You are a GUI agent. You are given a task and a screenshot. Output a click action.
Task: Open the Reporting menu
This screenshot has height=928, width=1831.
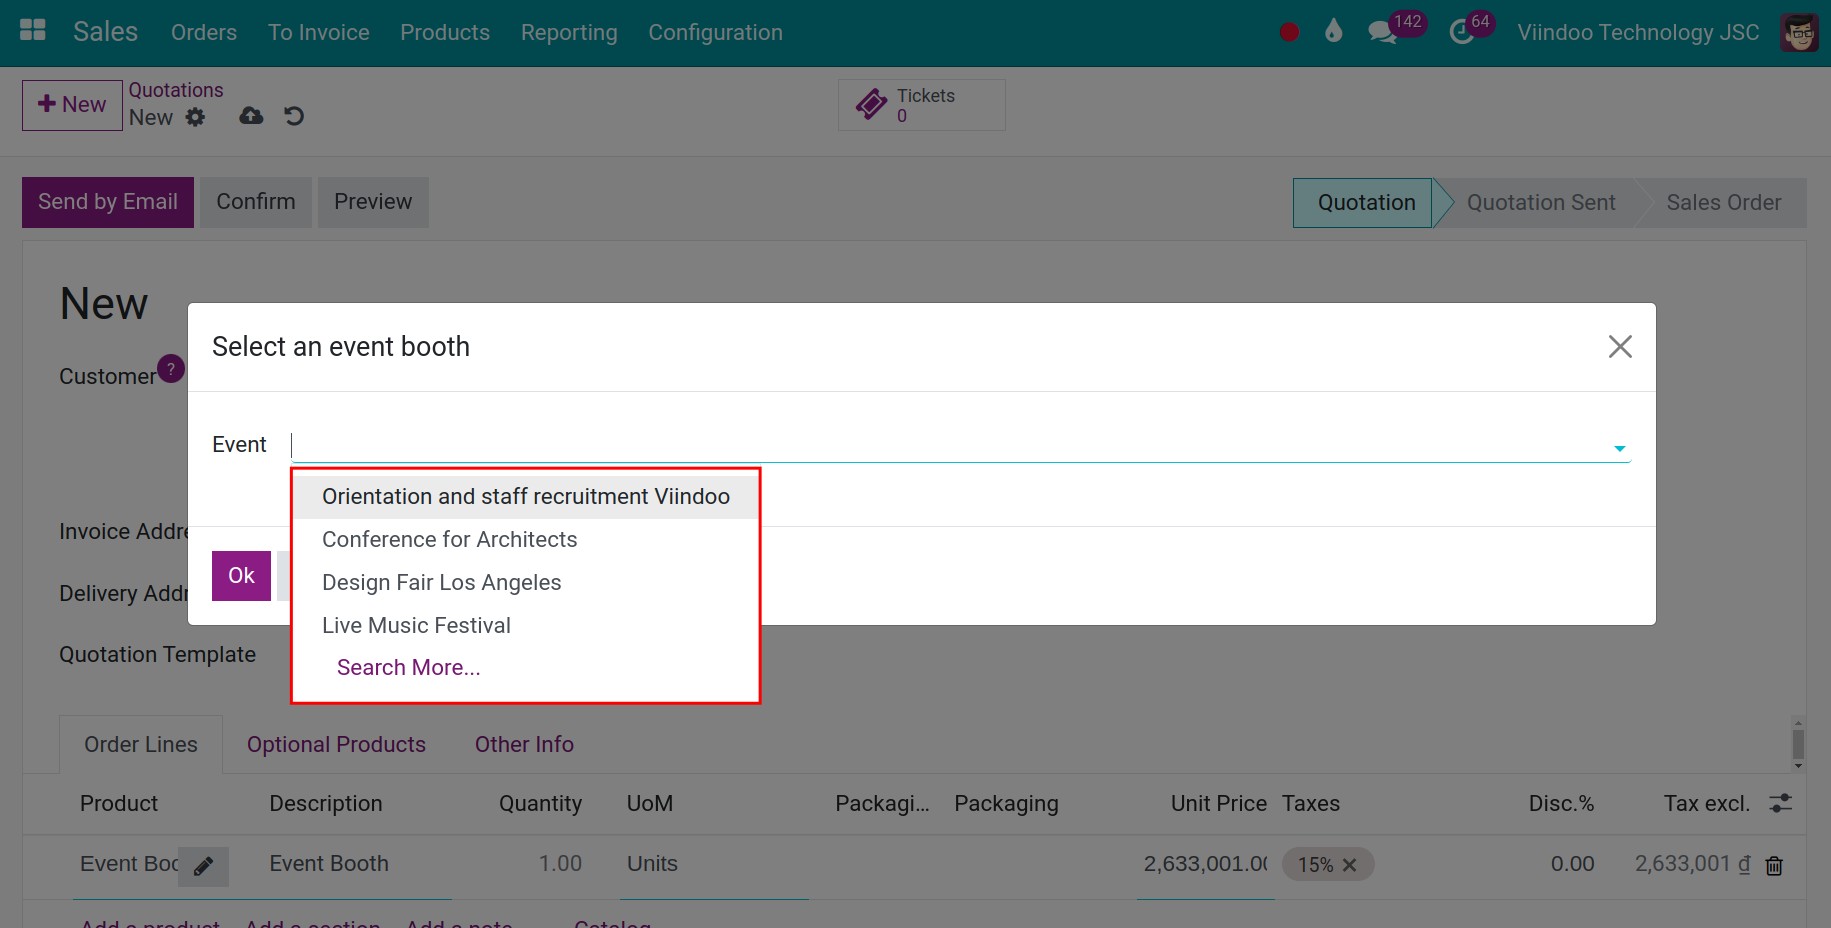click(x=569, y=33)
